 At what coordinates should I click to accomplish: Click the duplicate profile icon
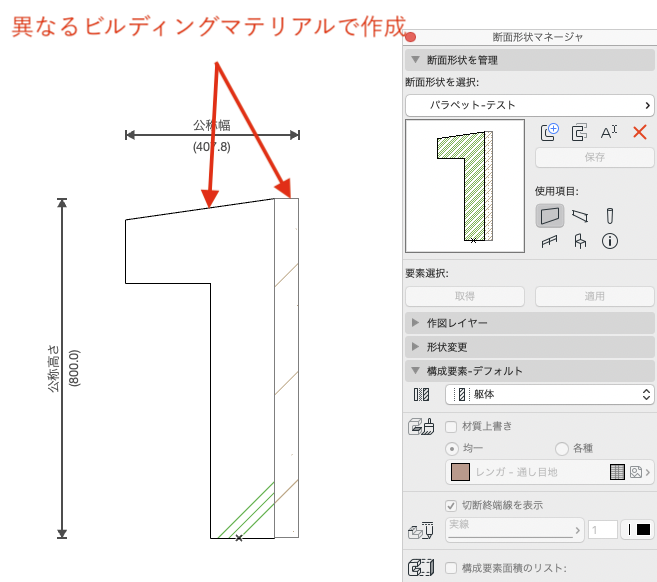tap(579, 132)
